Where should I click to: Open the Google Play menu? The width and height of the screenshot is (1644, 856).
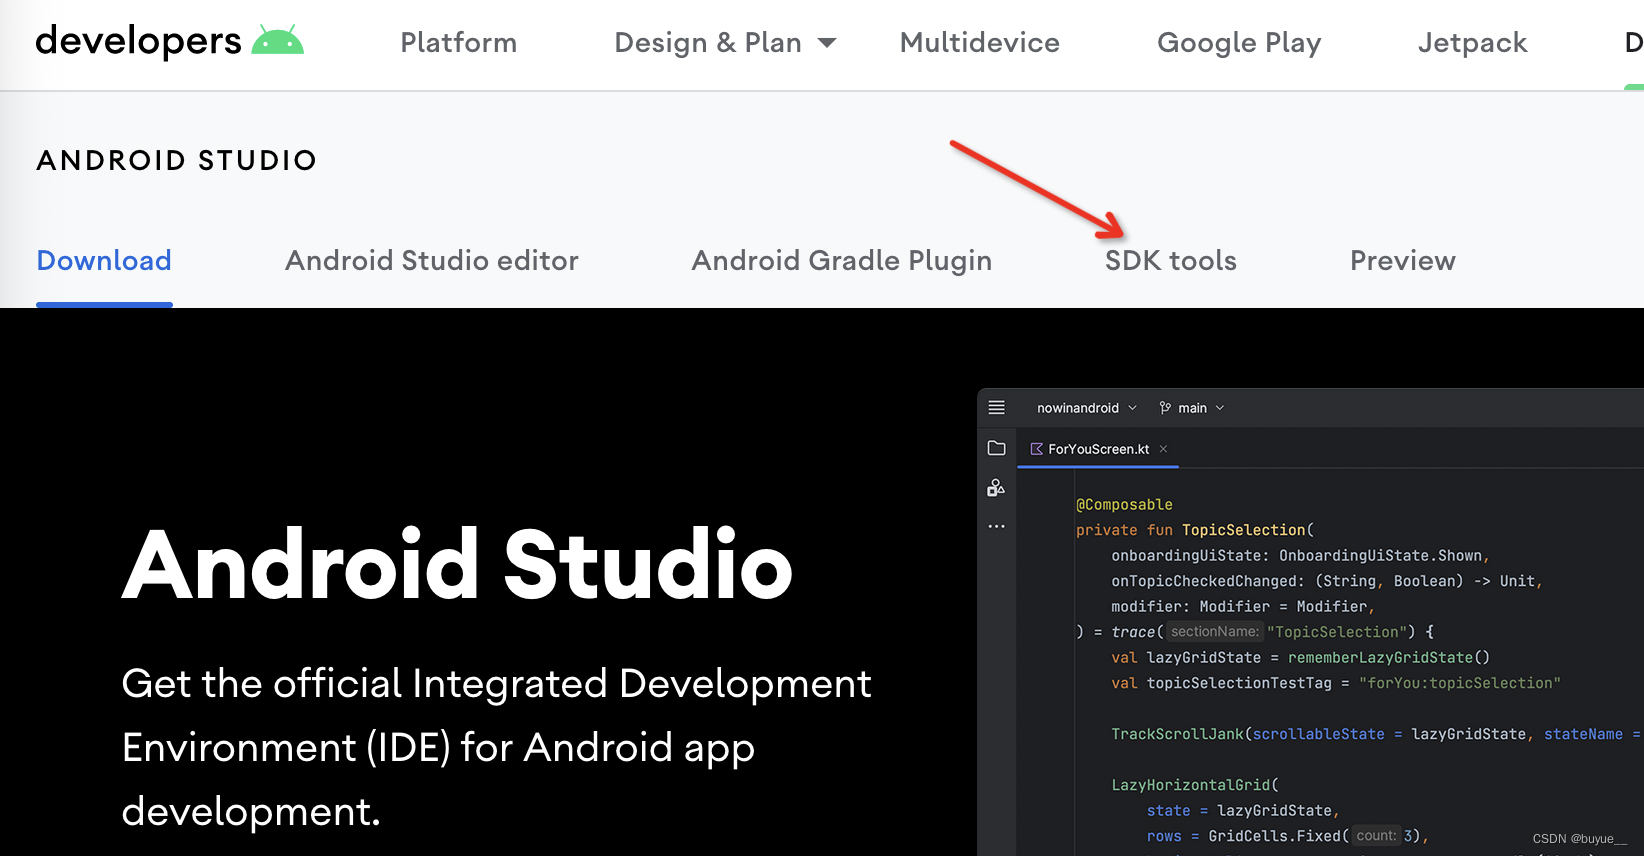pyautogui.click(x=1239, y=43)
